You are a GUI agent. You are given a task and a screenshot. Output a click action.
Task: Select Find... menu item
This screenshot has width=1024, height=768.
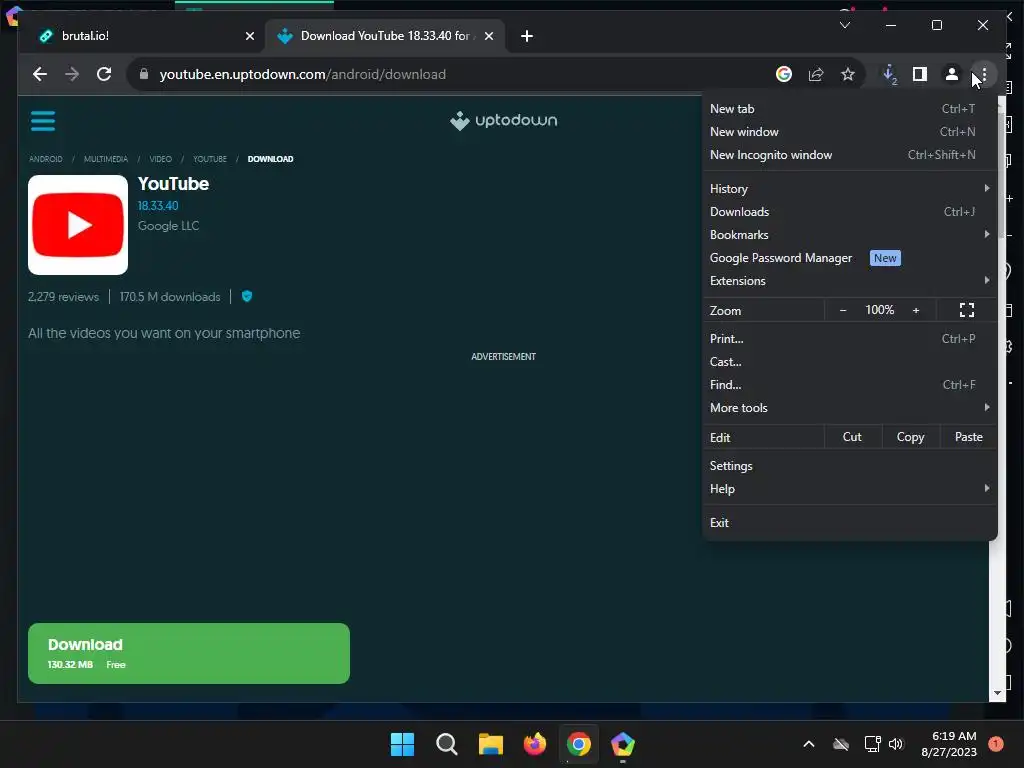[850, 385]
